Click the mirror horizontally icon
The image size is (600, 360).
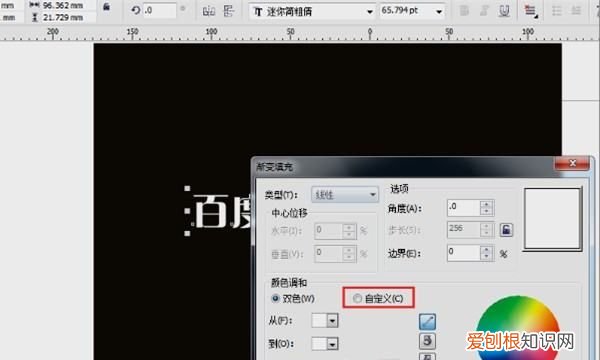pyautogui.click(x=209, y=11)
